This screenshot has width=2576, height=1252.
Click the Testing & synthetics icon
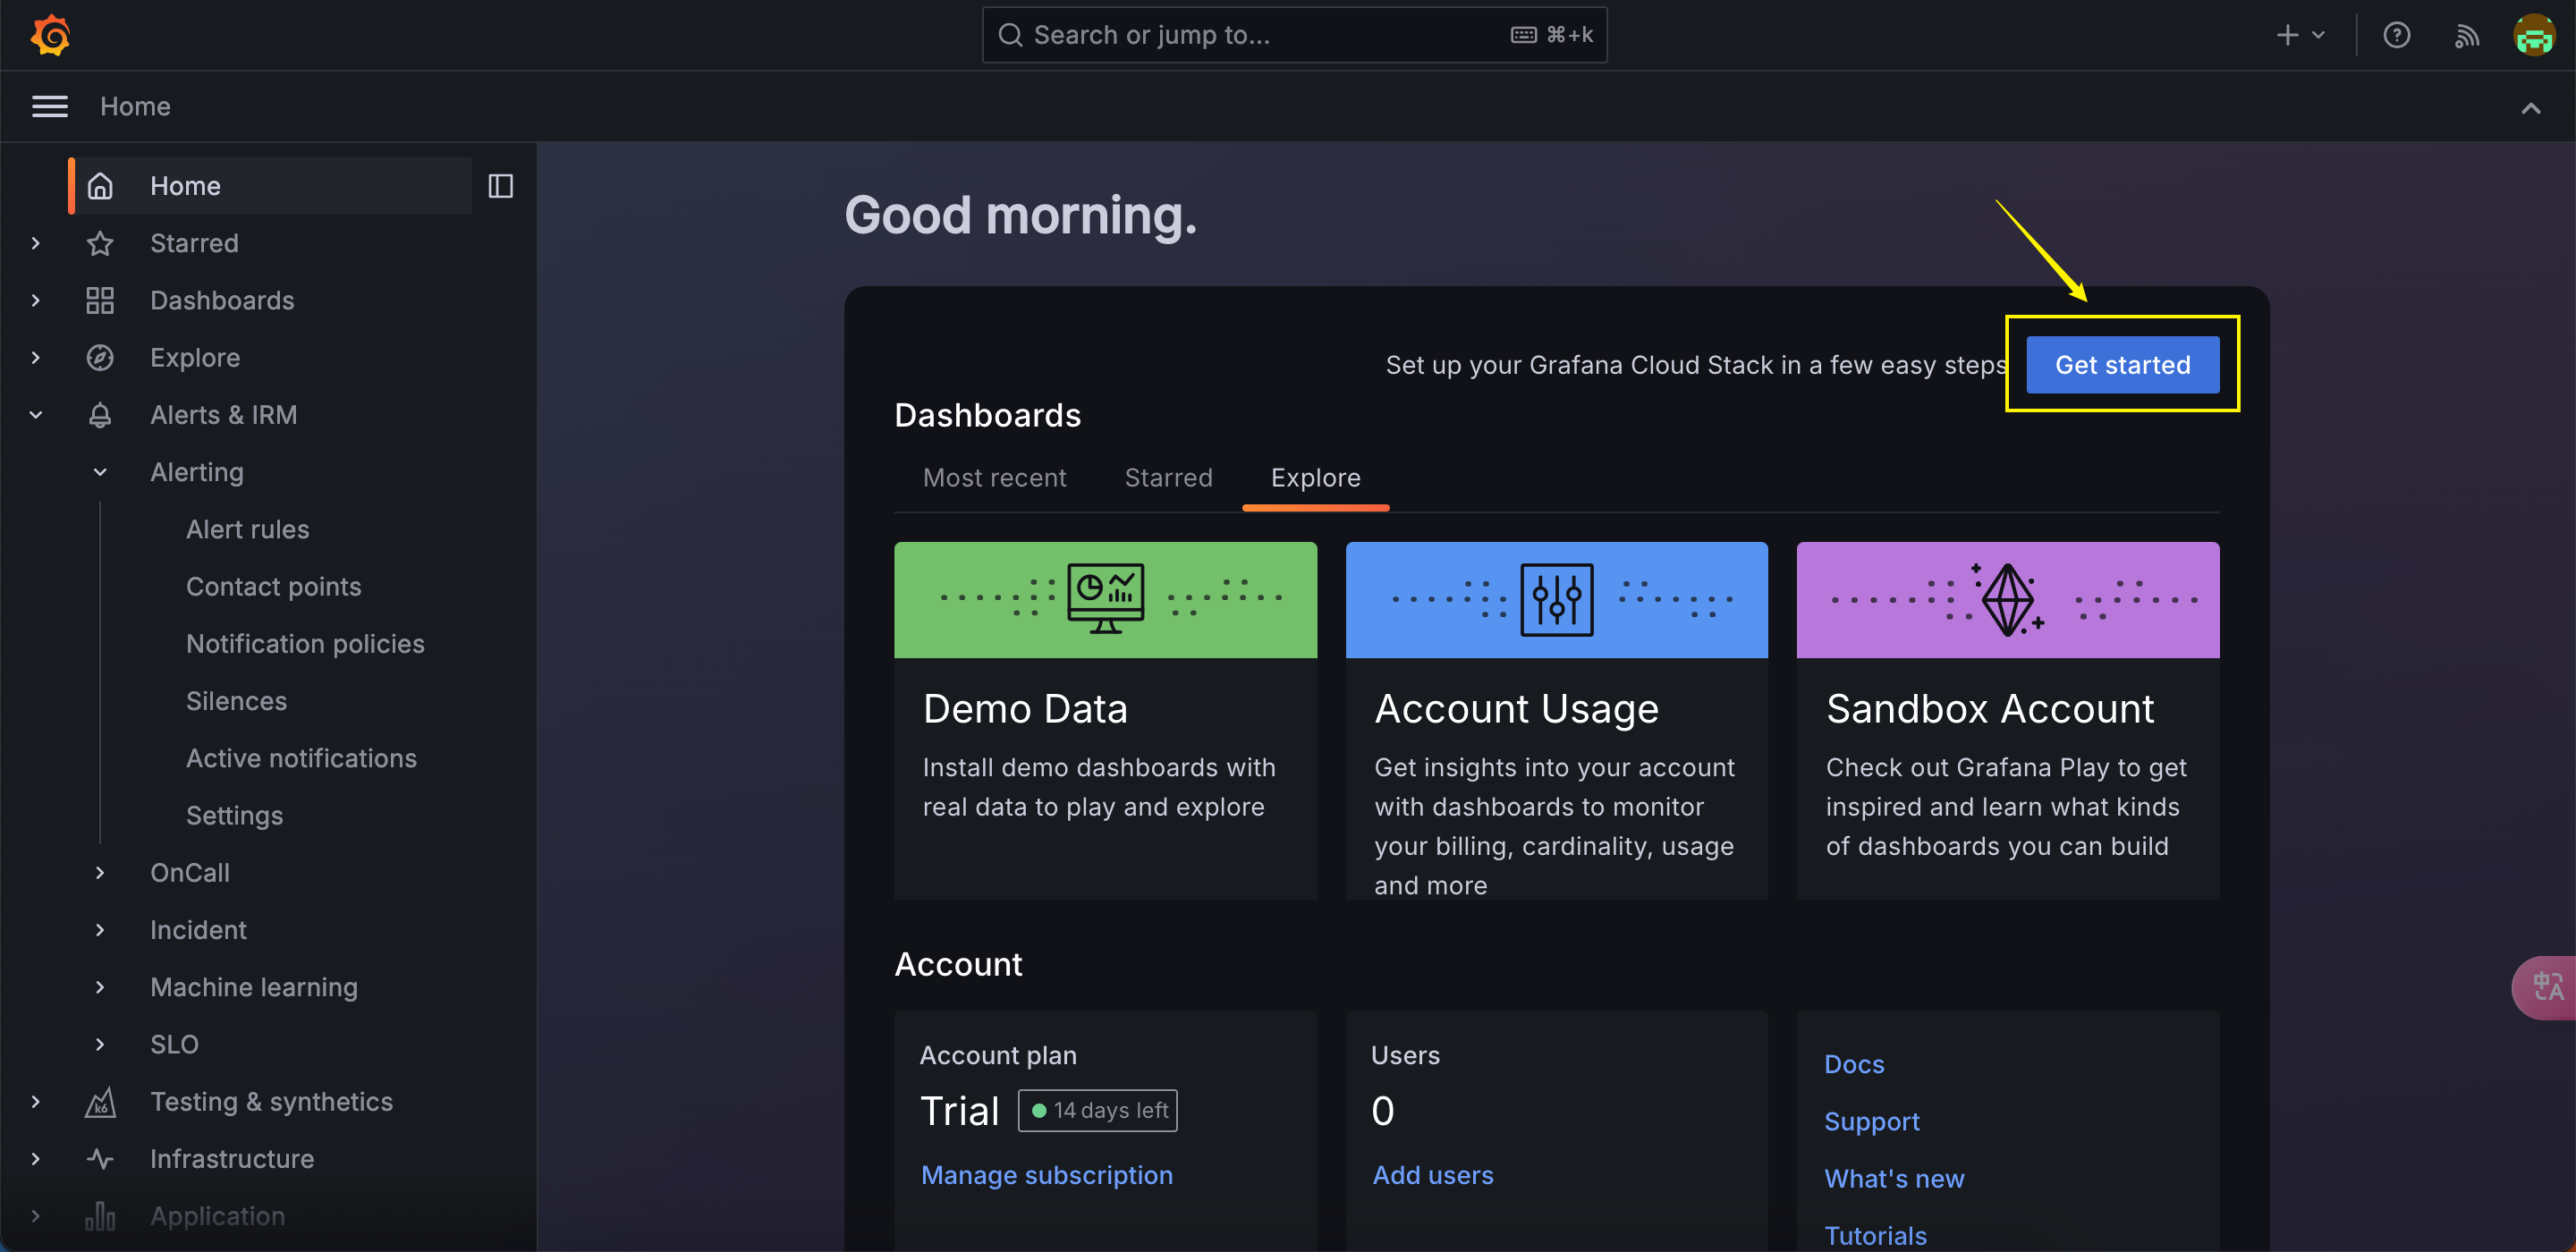100,1102
